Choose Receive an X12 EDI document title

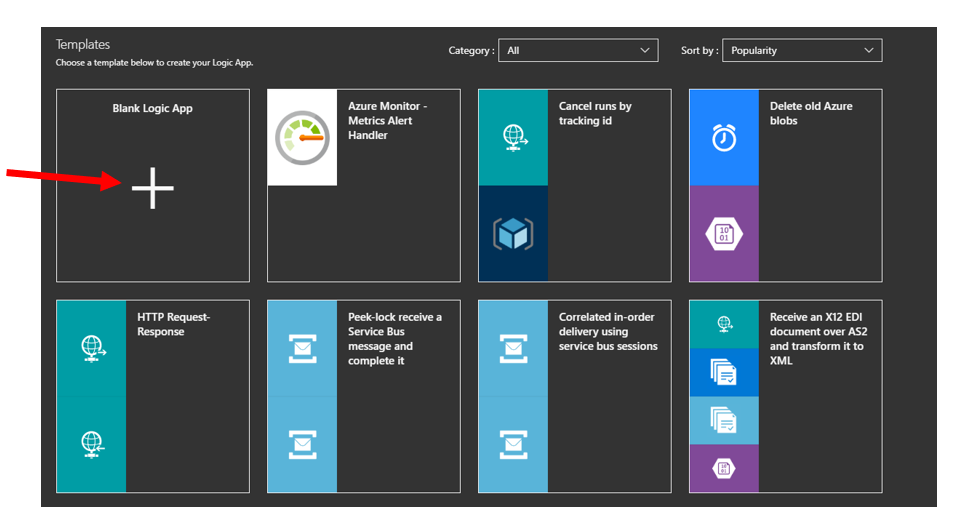coord(819,339)
